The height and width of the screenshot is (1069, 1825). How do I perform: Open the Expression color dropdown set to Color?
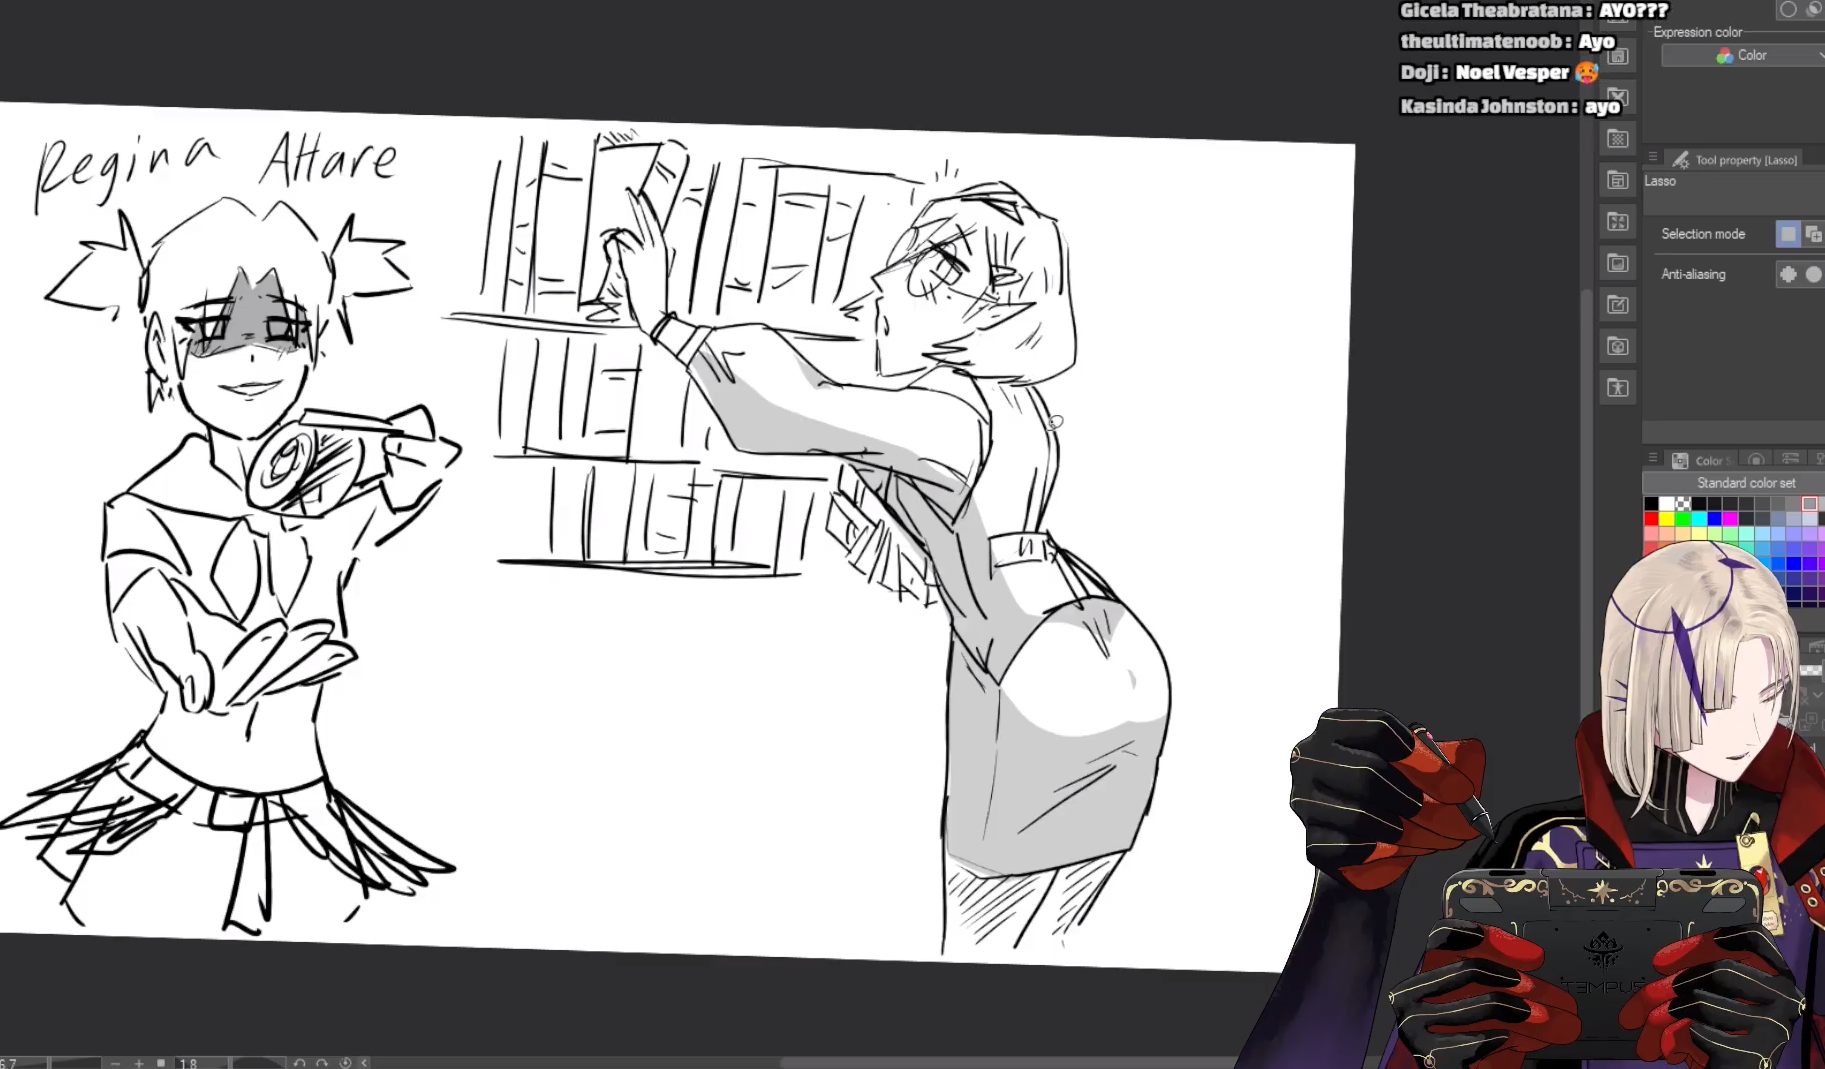(x=1742, y=56)
